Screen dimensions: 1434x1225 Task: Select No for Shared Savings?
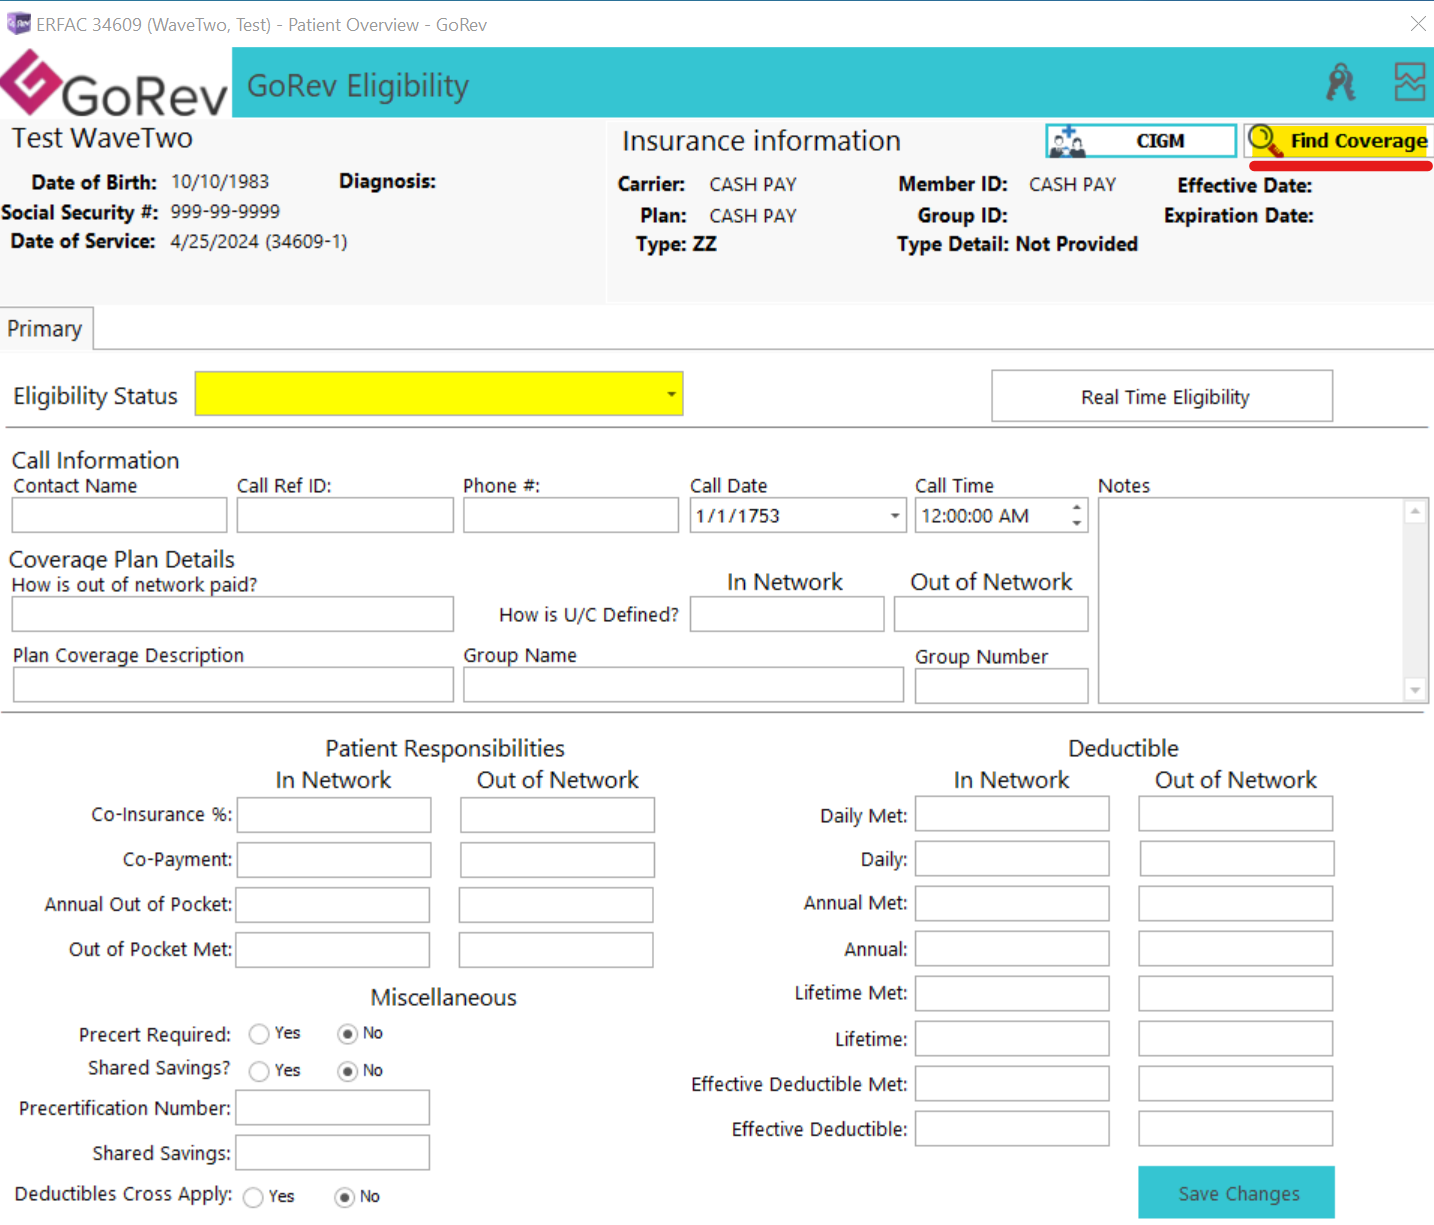click(x=347, y=1071)
